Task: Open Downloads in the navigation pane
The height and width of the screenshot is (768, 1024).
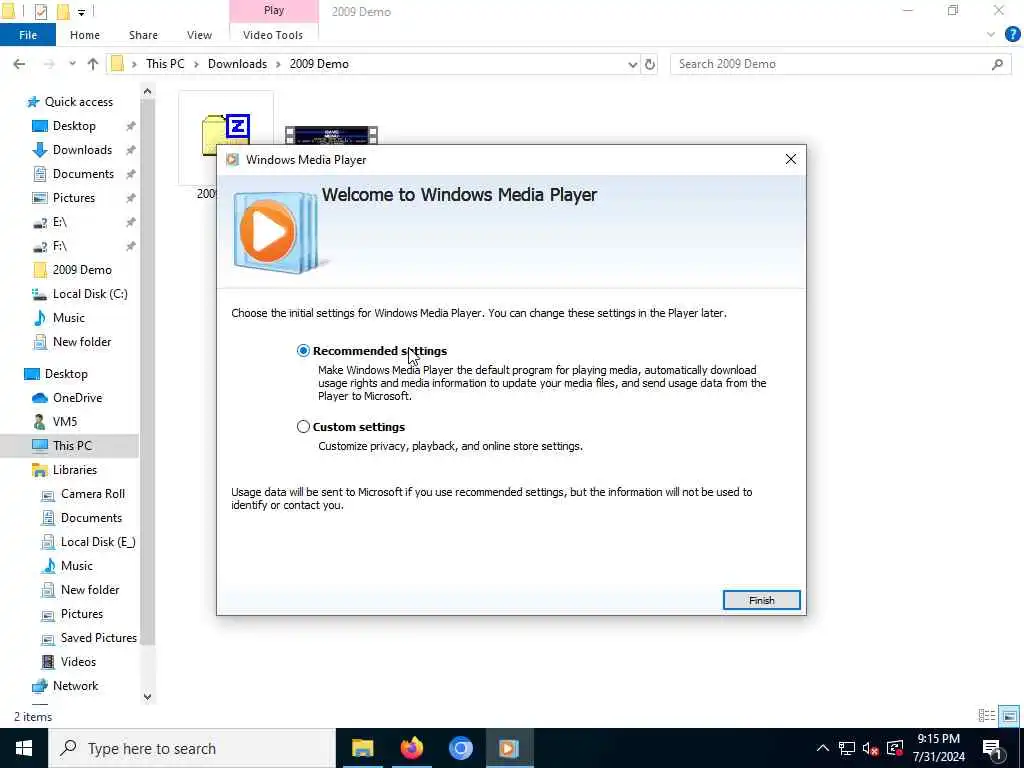Action: point(82,150)
